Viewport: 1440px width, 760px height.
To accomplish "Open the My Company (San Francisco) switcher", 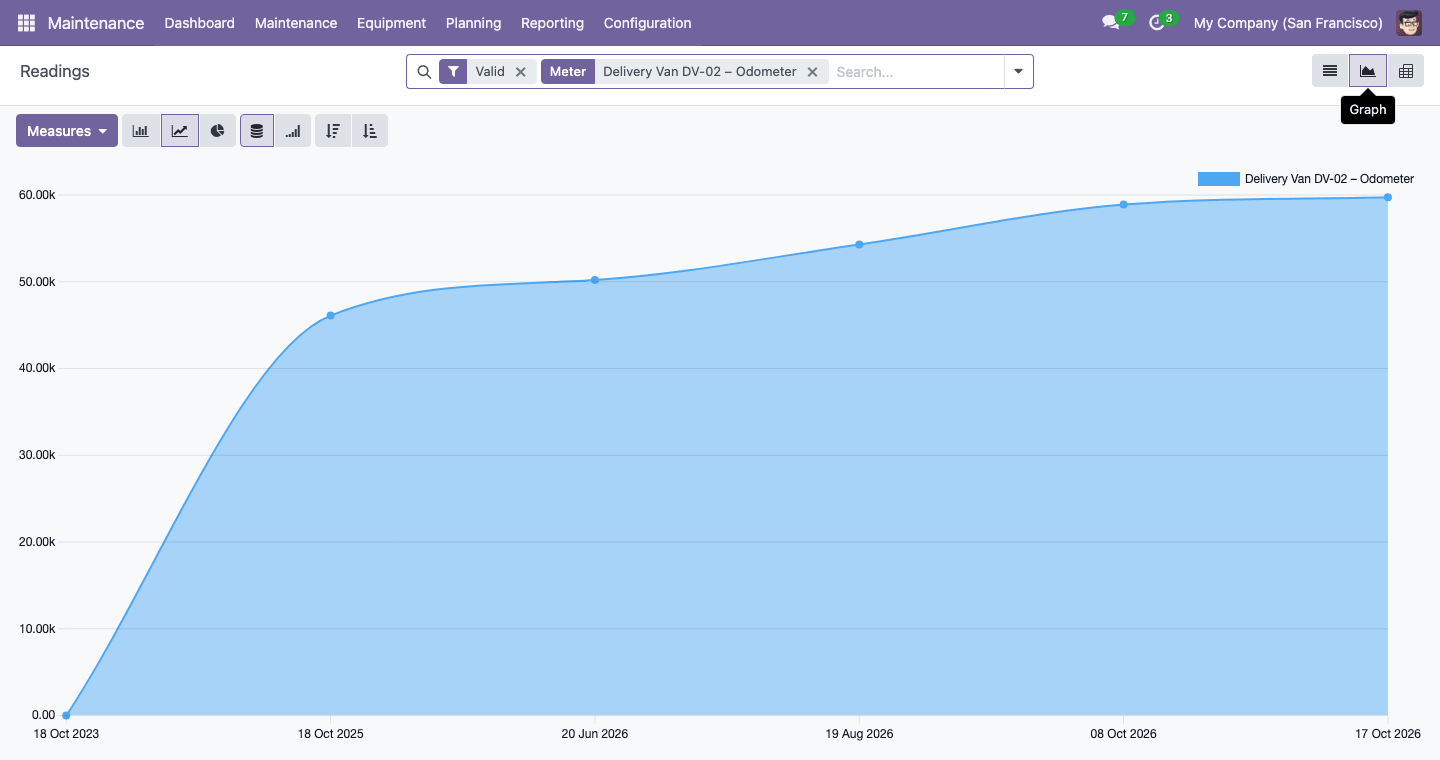I will point(1288,23).
